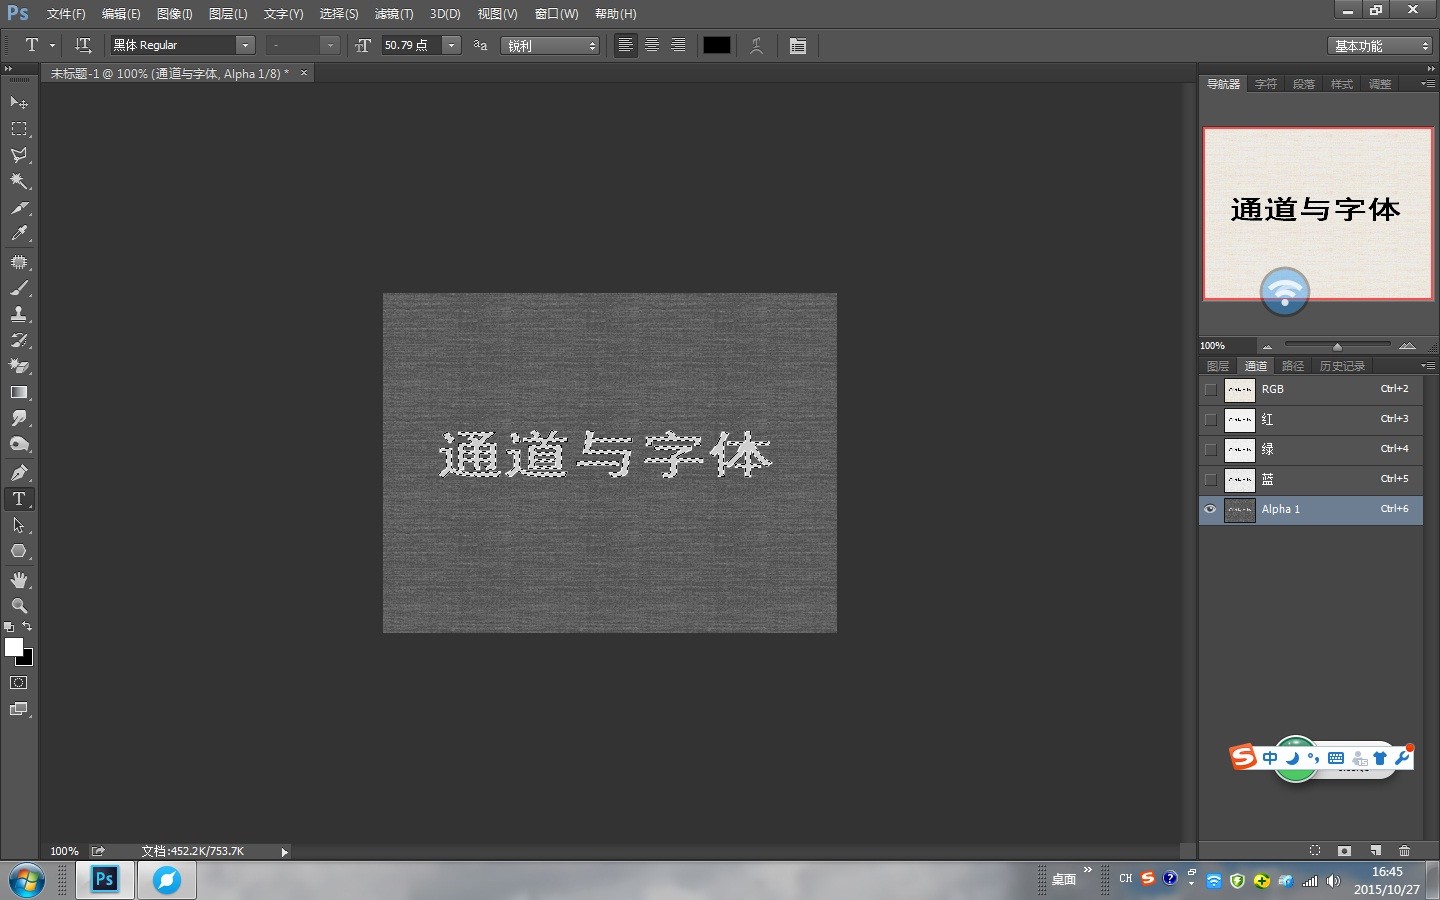Select the Magic Wand tool
Viewport: 1440px width, 900px height.
click(x=19, y=181)
